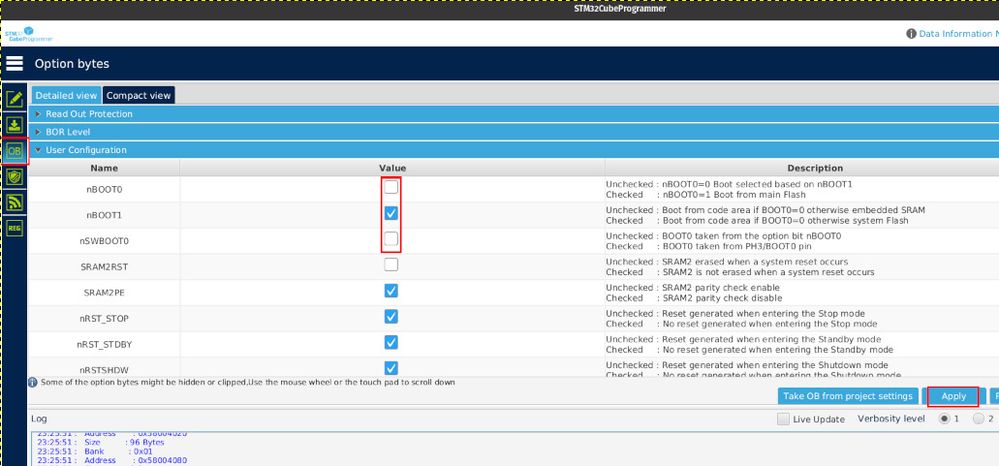999x466 pixels.
Task: Toggle the nSWBOOT0 checkbox
Action: tap(391, 238)
